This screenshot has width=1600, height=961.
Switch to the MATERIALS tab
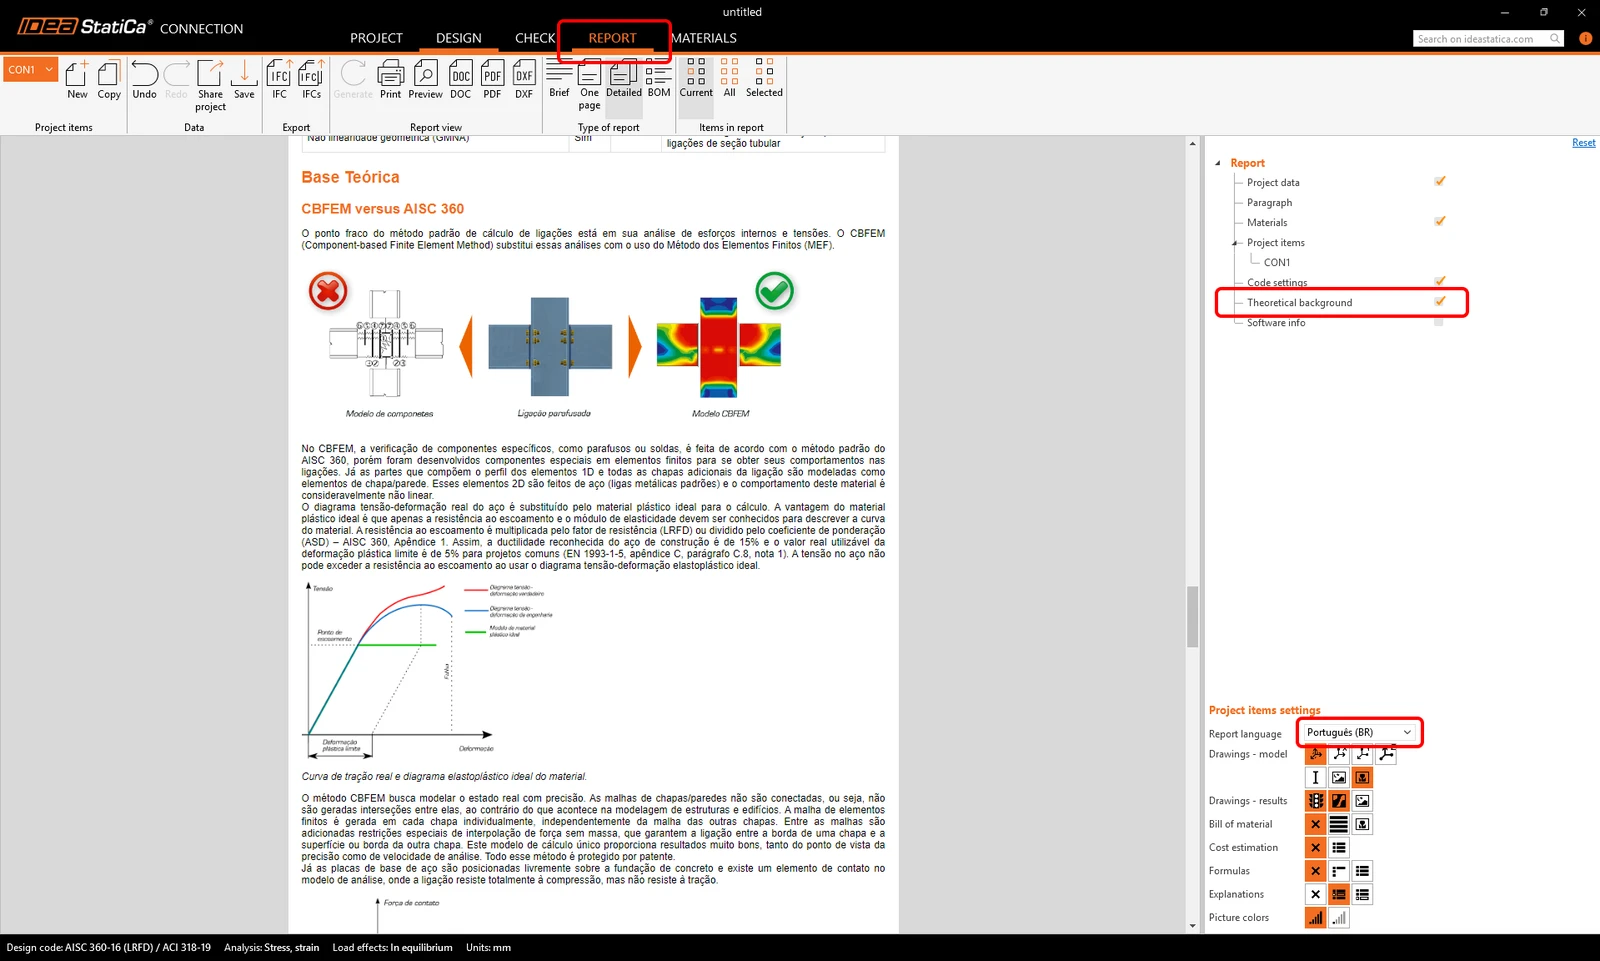point(704,38)
